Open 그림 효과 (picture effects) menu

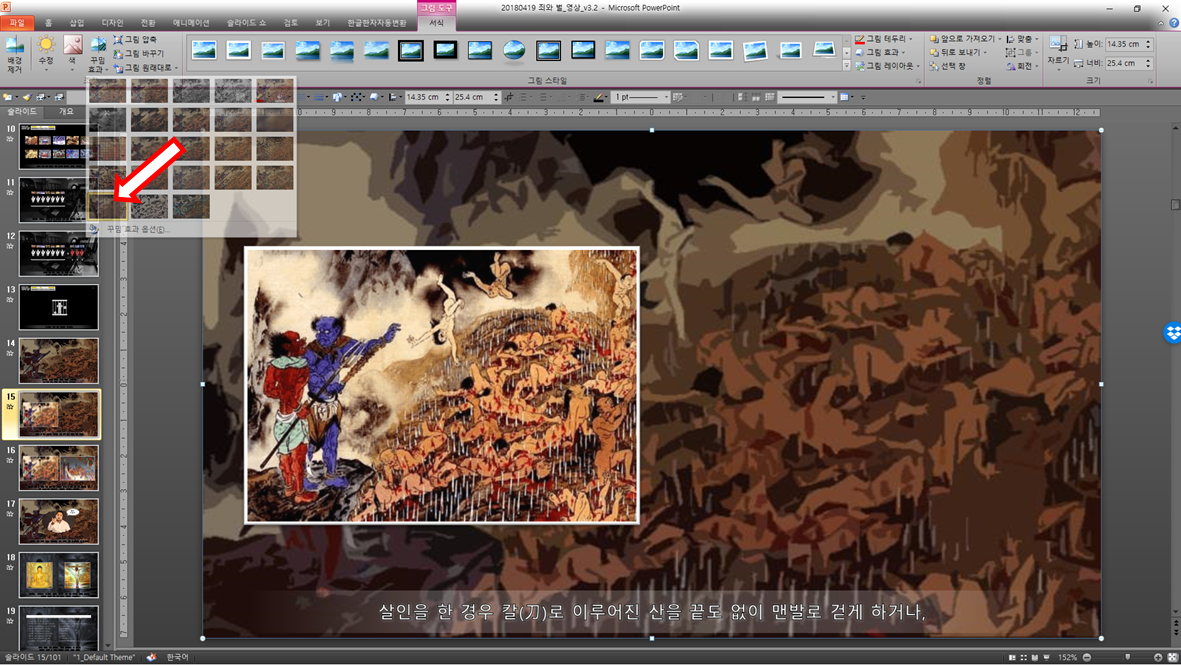(x=880, y=53)
